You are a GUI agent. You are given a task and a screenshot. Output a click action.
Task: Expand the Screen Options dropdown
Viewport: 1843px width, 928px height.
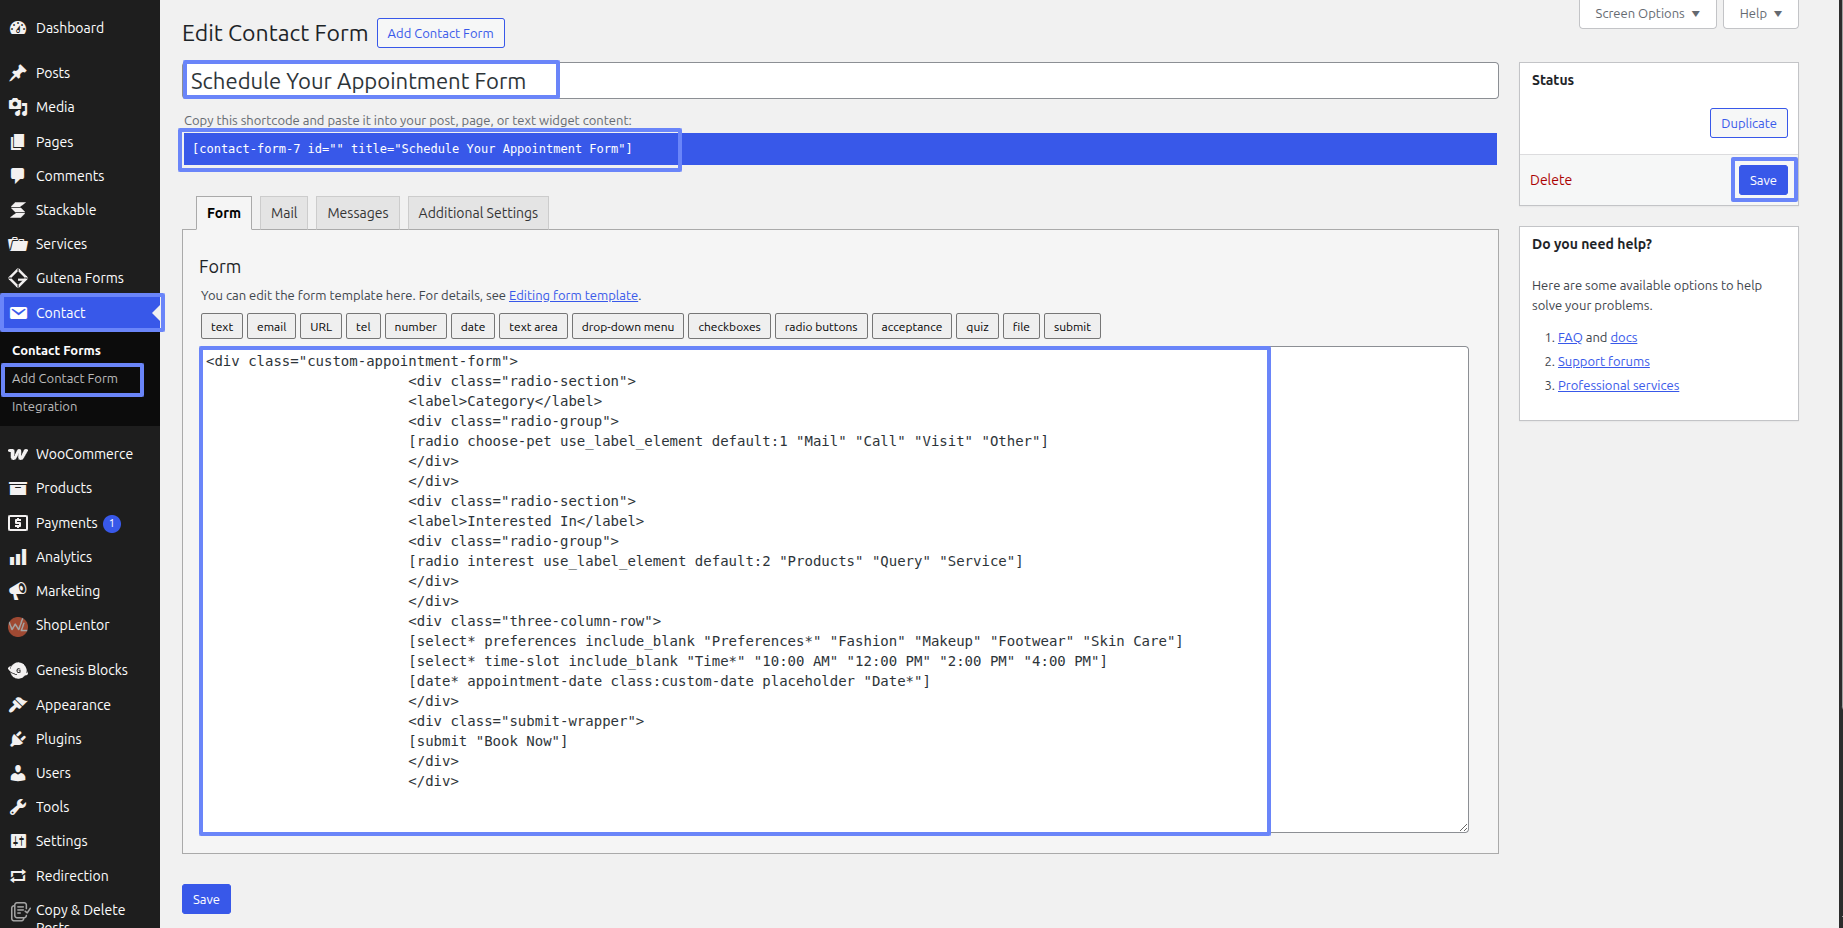tap(1646, 14)
